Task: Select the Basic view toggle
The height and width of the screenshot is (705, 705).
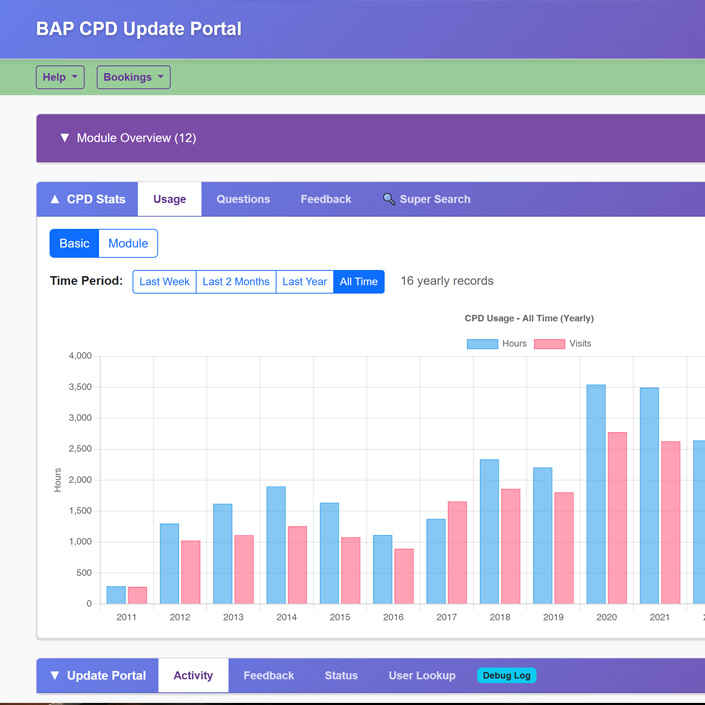Action: point(74,243)
